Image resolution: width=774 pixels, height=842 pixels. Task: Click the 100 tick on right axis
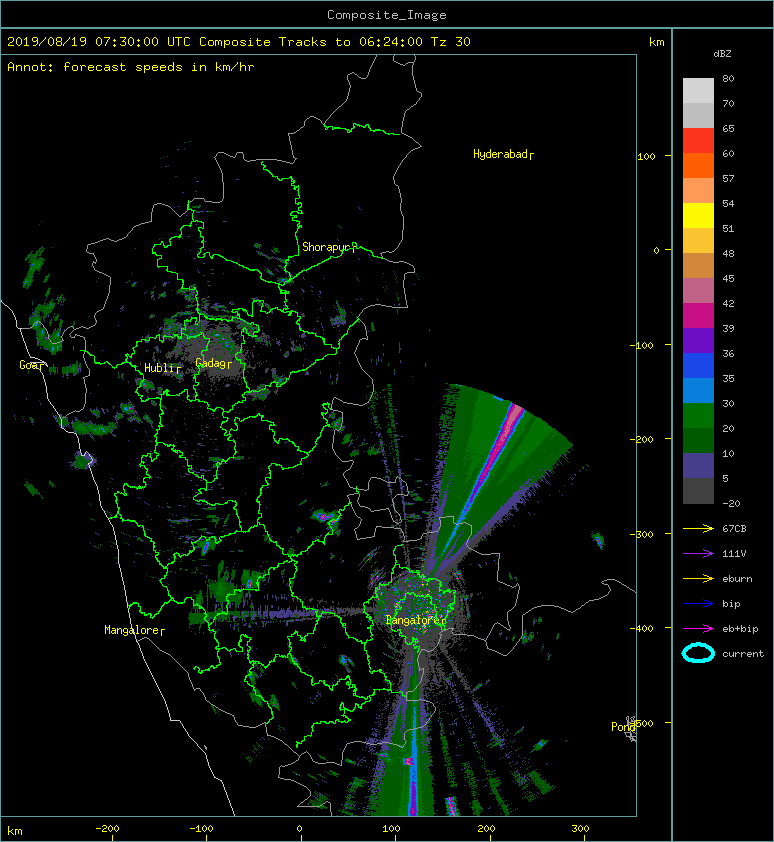[646, 156]
